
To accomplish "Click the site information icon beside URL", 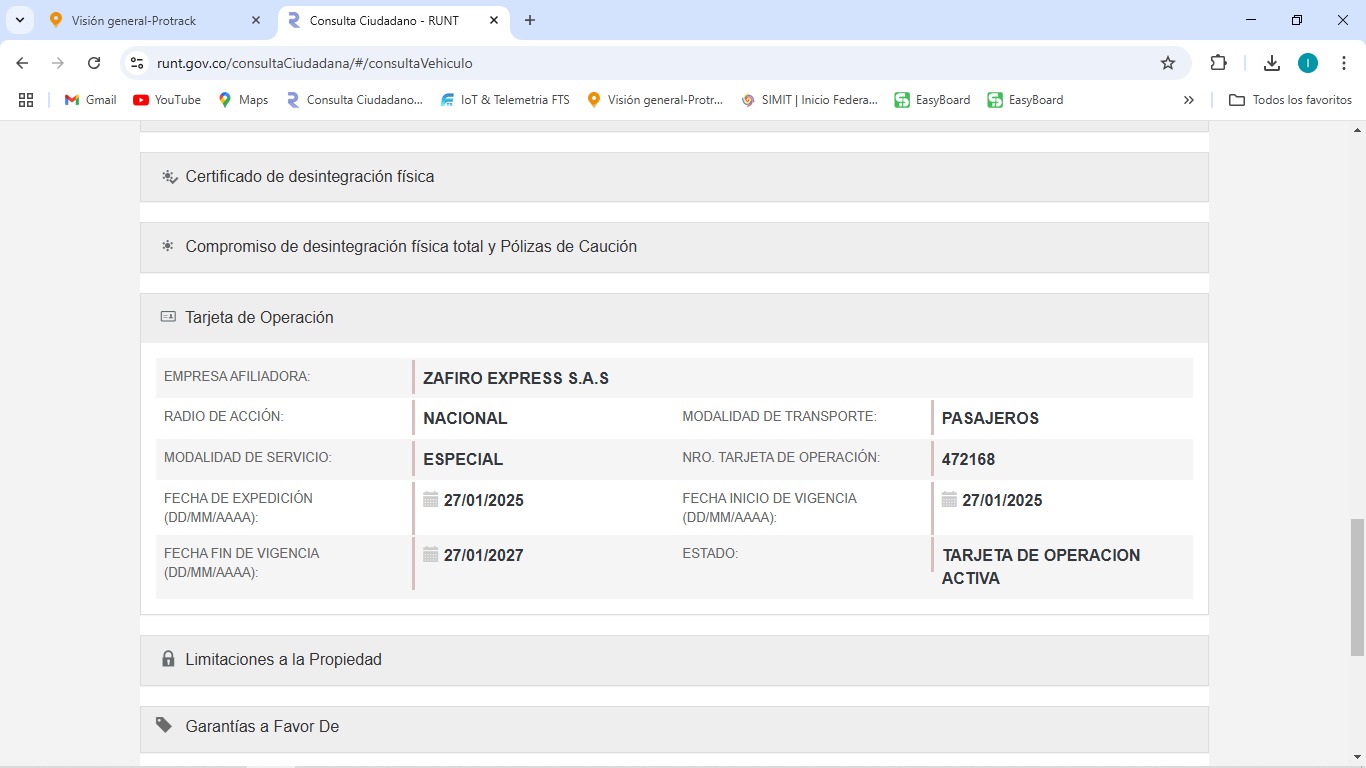I will pos(137,63).
